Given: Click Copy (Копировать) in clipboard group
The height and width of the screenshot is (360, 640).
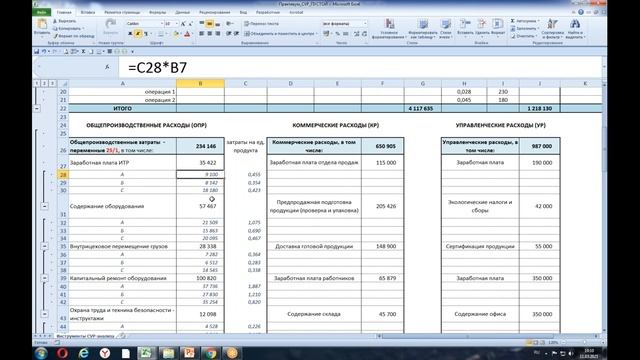Looking at the screenshot, I should coord(69,29).
